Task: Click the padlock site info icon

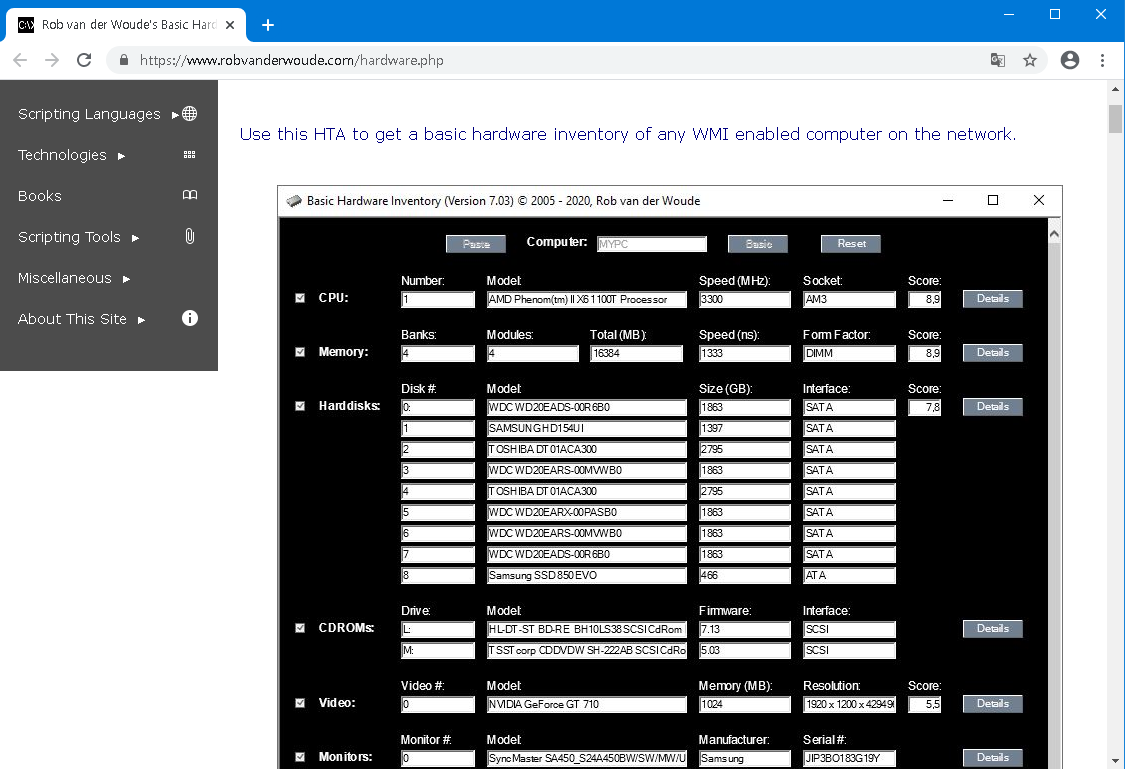Action: [124, 60]
